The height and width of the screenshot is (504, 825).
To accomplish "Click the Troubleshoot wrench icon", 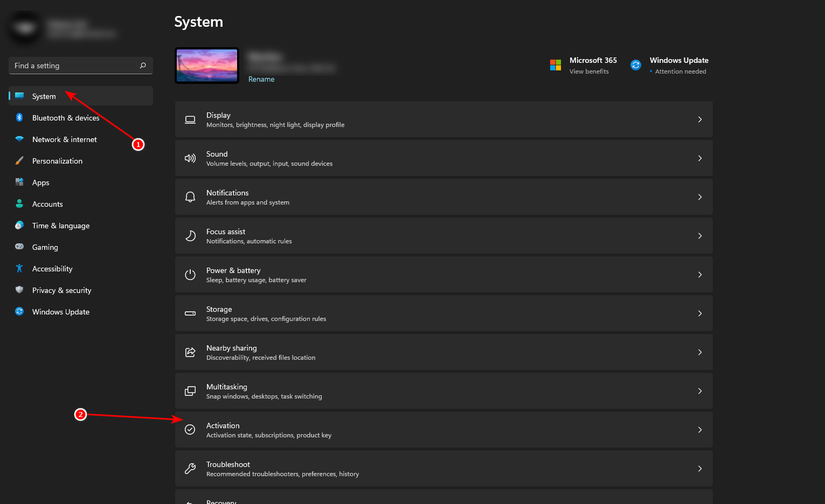I will (190, 468).
